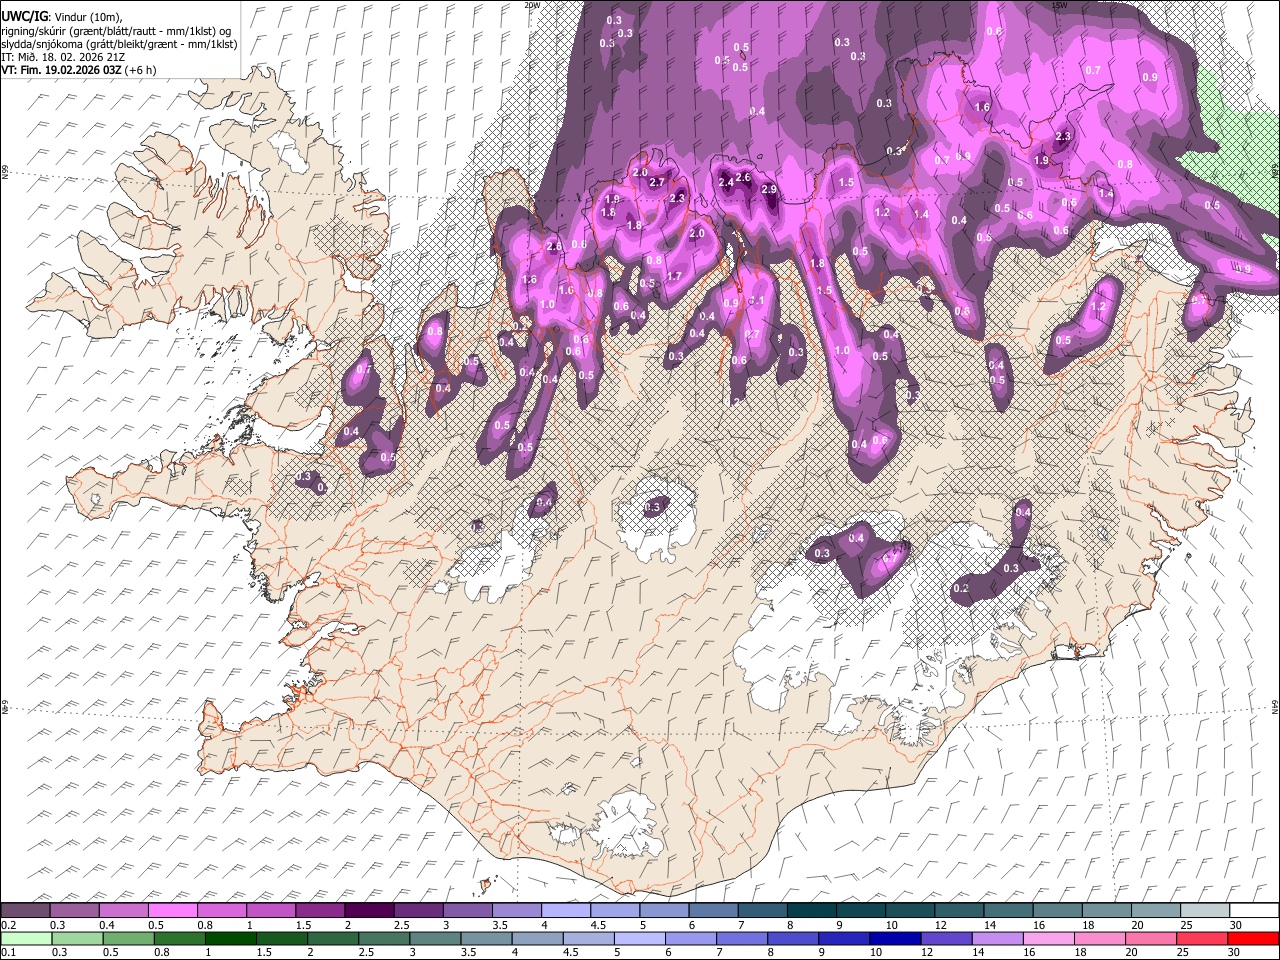This screenshot has height=960, width=1280.
Task: Select the 2.4 precipitation value on the map
Action: [x=726, y=183]
